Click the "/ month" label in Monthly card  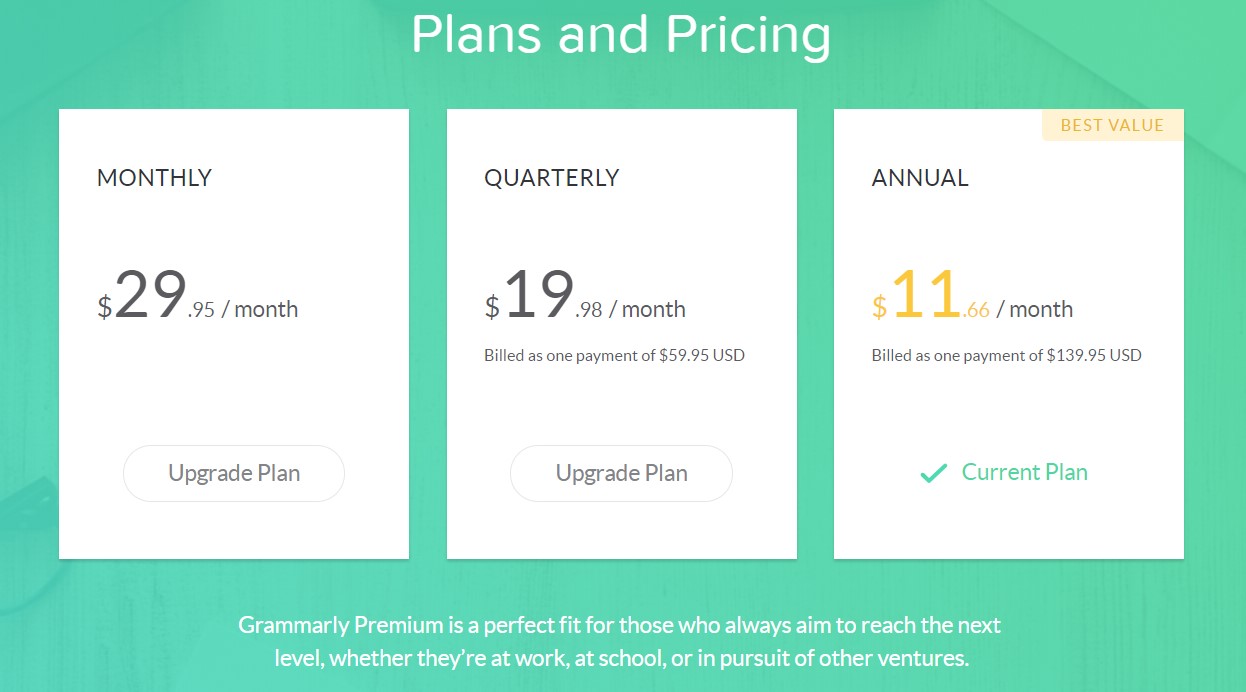click(x=260, y=309)
